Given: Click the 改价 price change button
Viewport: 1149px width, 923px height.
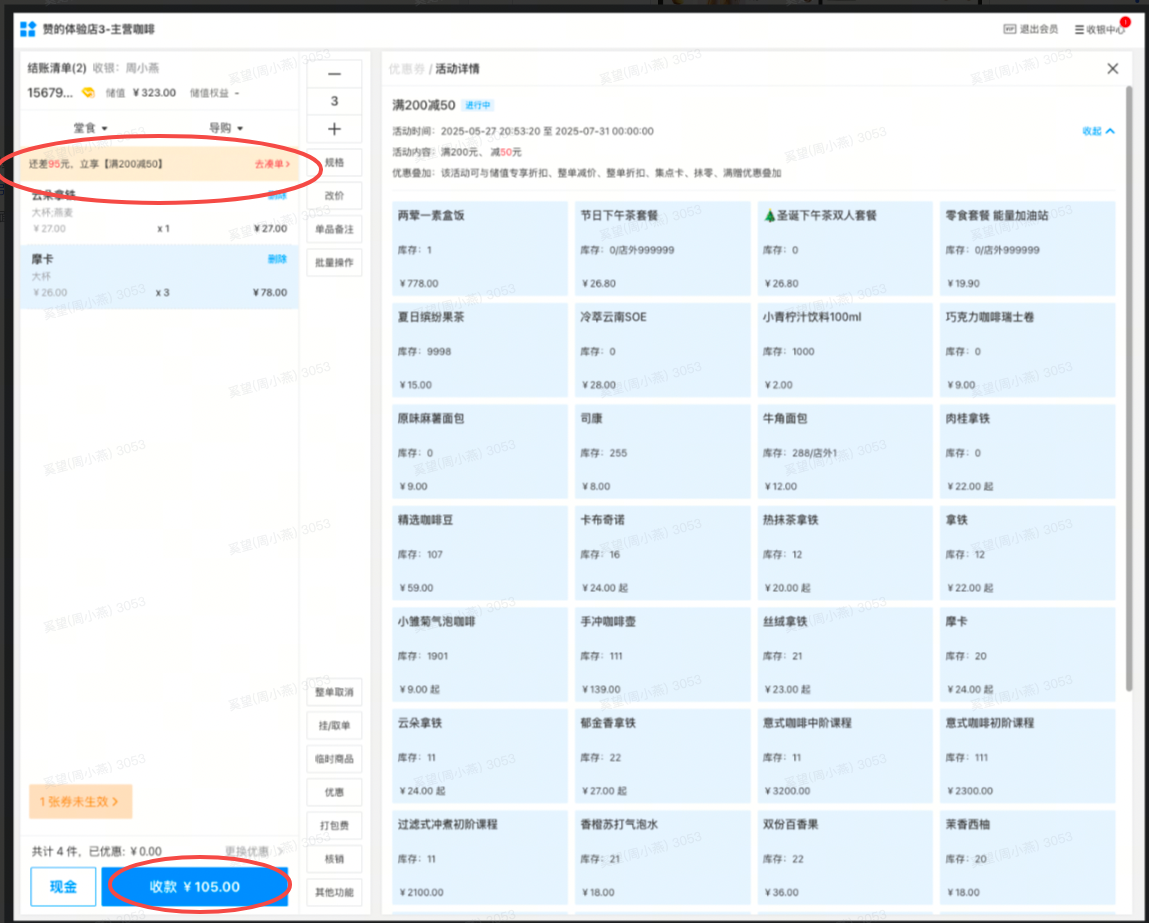Looking at the screenshot, I should pos(334,196).
